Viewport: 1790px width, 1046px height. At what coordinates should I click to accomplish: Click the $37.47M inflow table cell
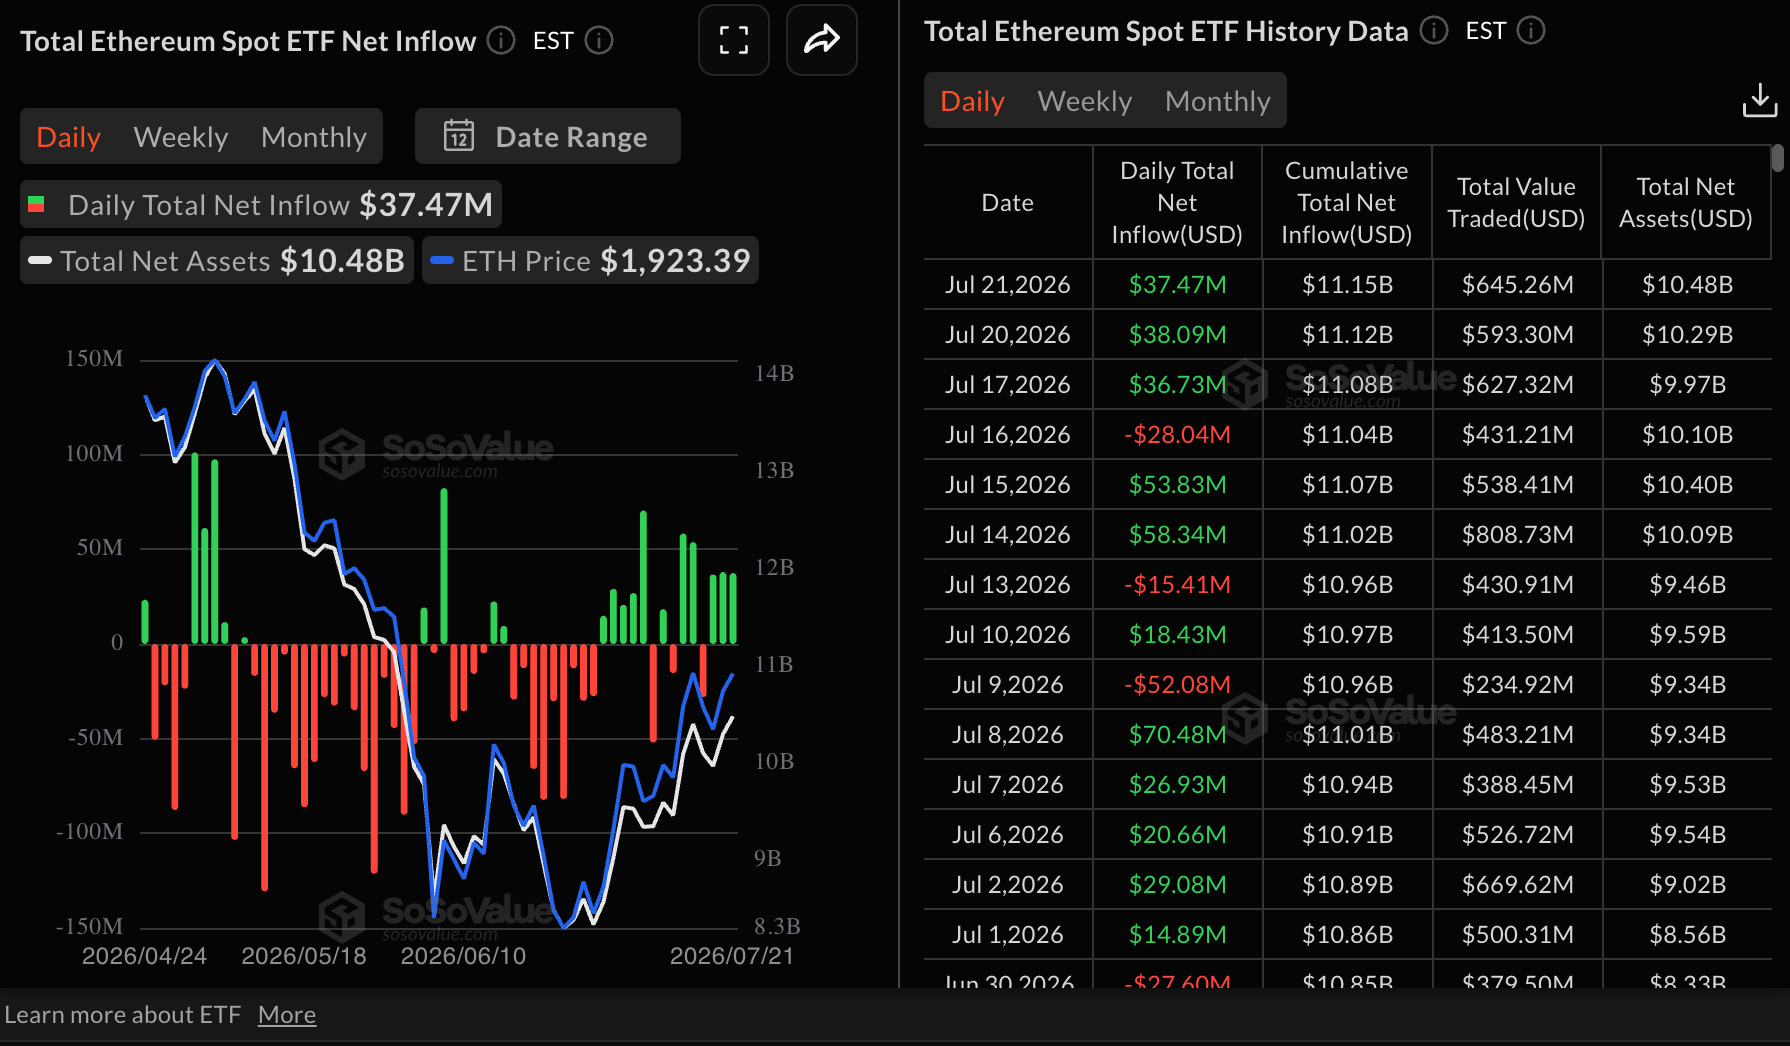tap(1177, 285)
